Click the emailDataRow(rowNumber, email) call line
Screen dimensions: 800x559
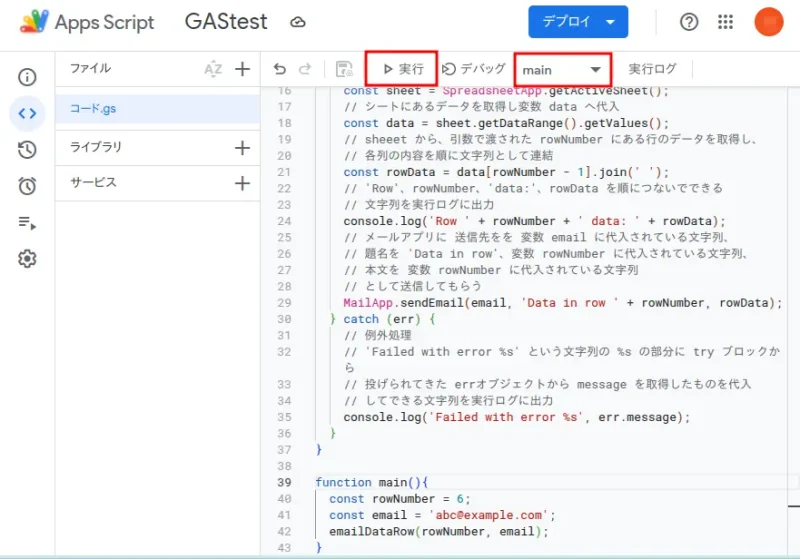[439, 531]
